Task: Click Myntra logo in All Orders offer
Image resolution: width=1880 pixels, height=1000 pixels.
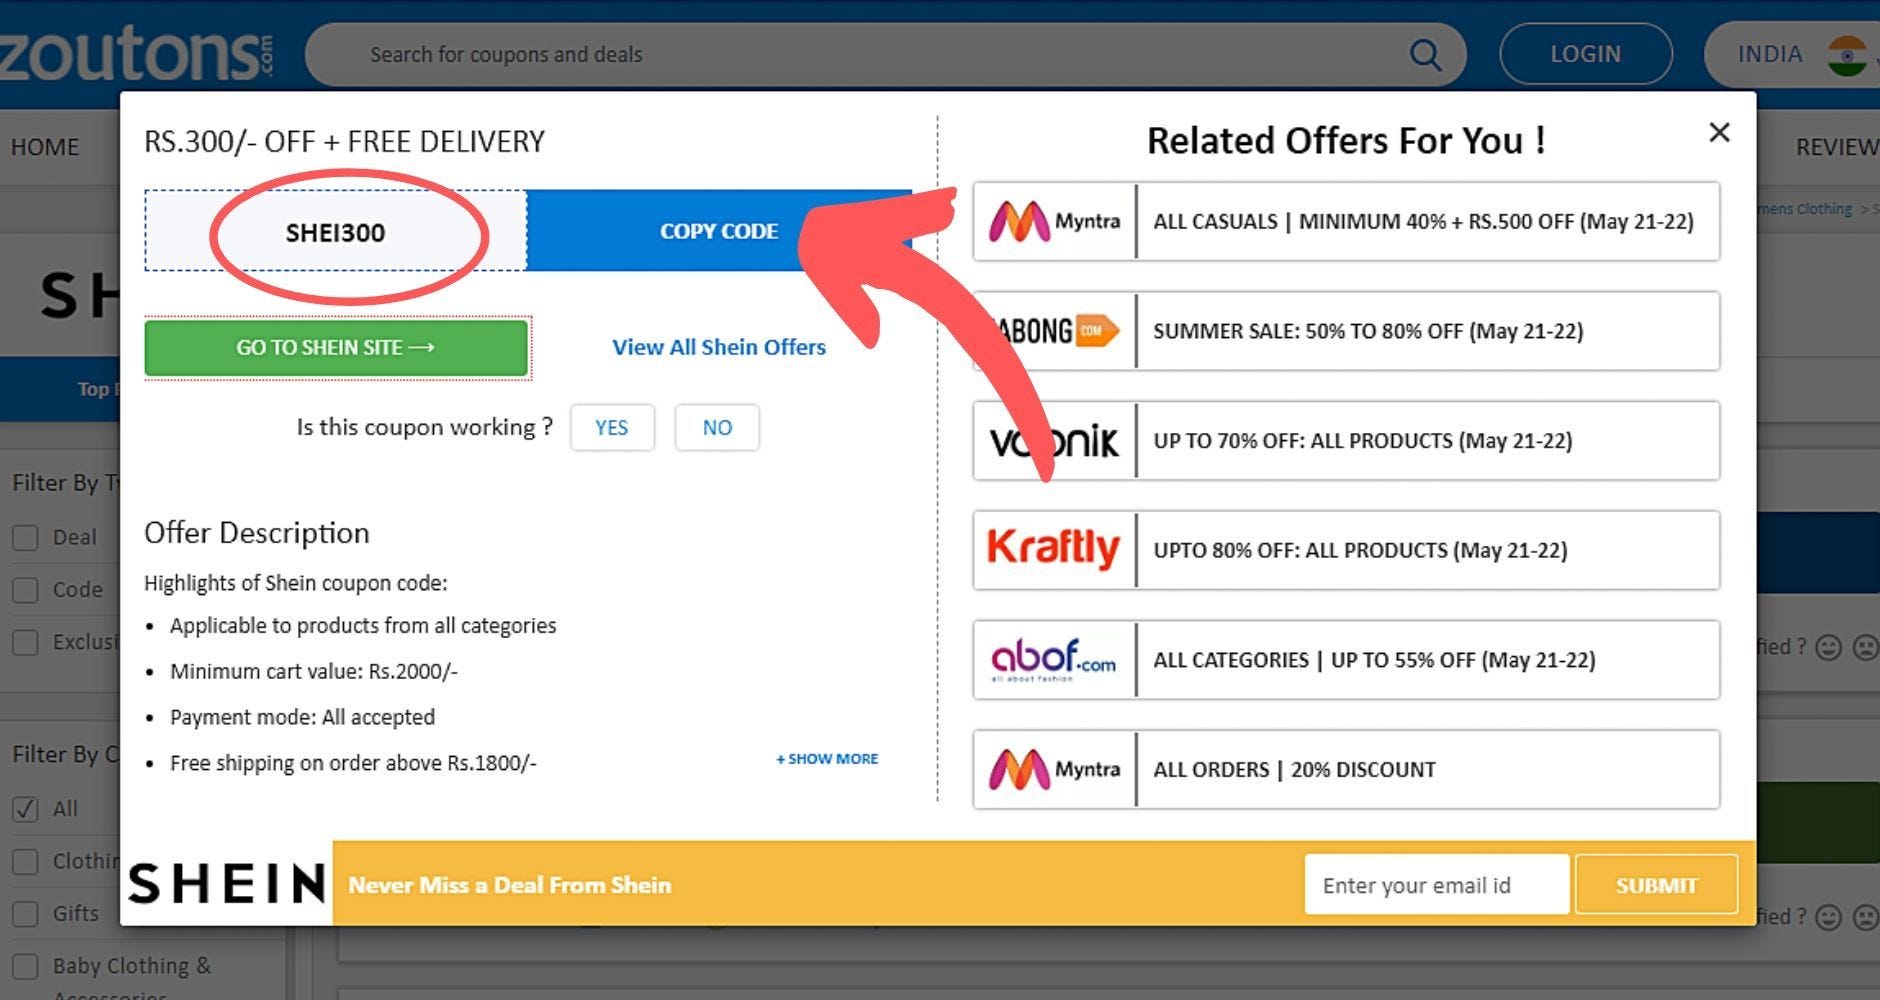Action: 1054,769
